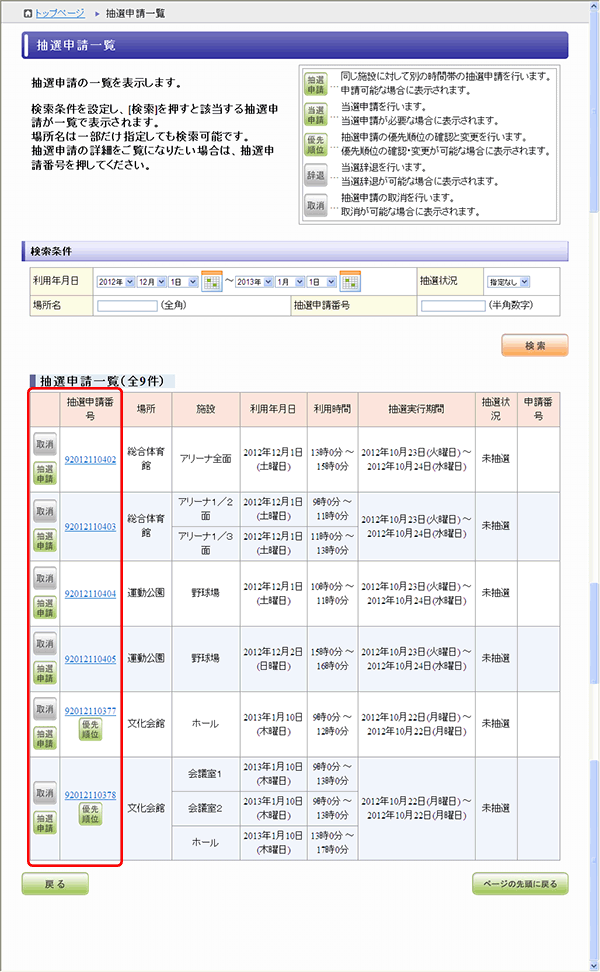Click the 抽選状況 column header
Screen dimensions: 600x972
[x=496, y=409]
